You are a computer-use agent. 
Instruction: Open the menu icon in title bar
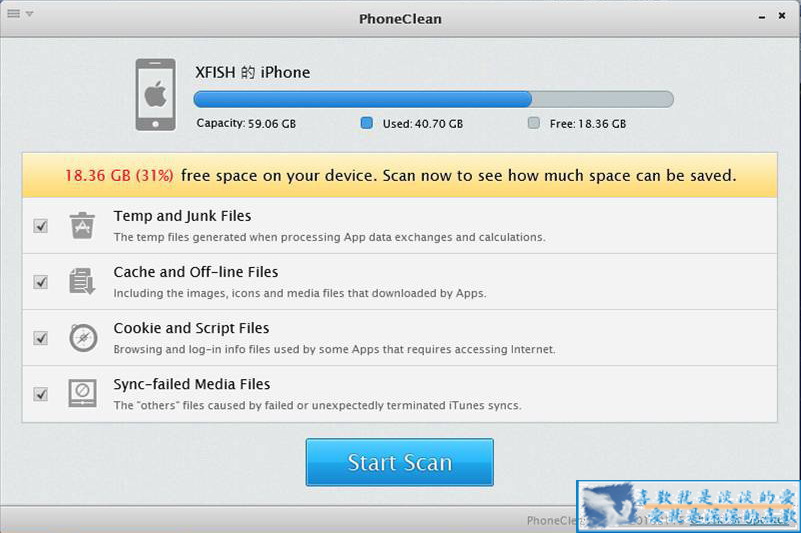14,14
